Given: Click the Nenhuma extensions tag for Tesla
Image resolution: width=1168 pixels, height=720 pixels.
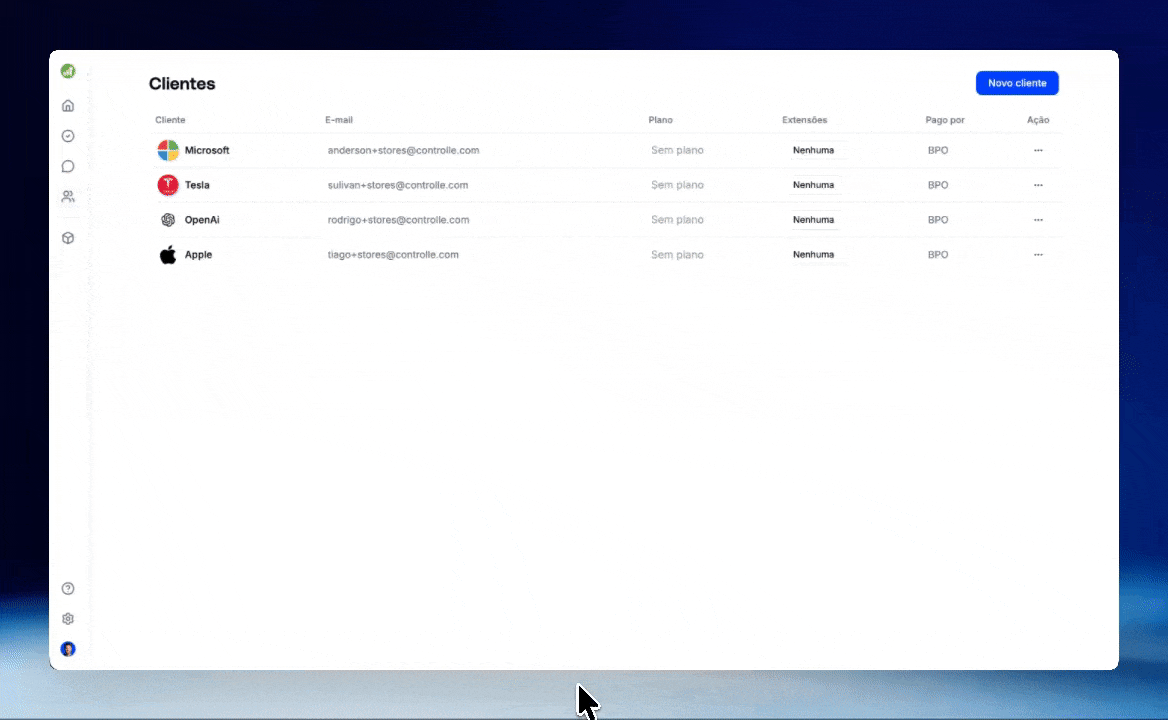Looking at the screenshot, I should tap(813, 185).
